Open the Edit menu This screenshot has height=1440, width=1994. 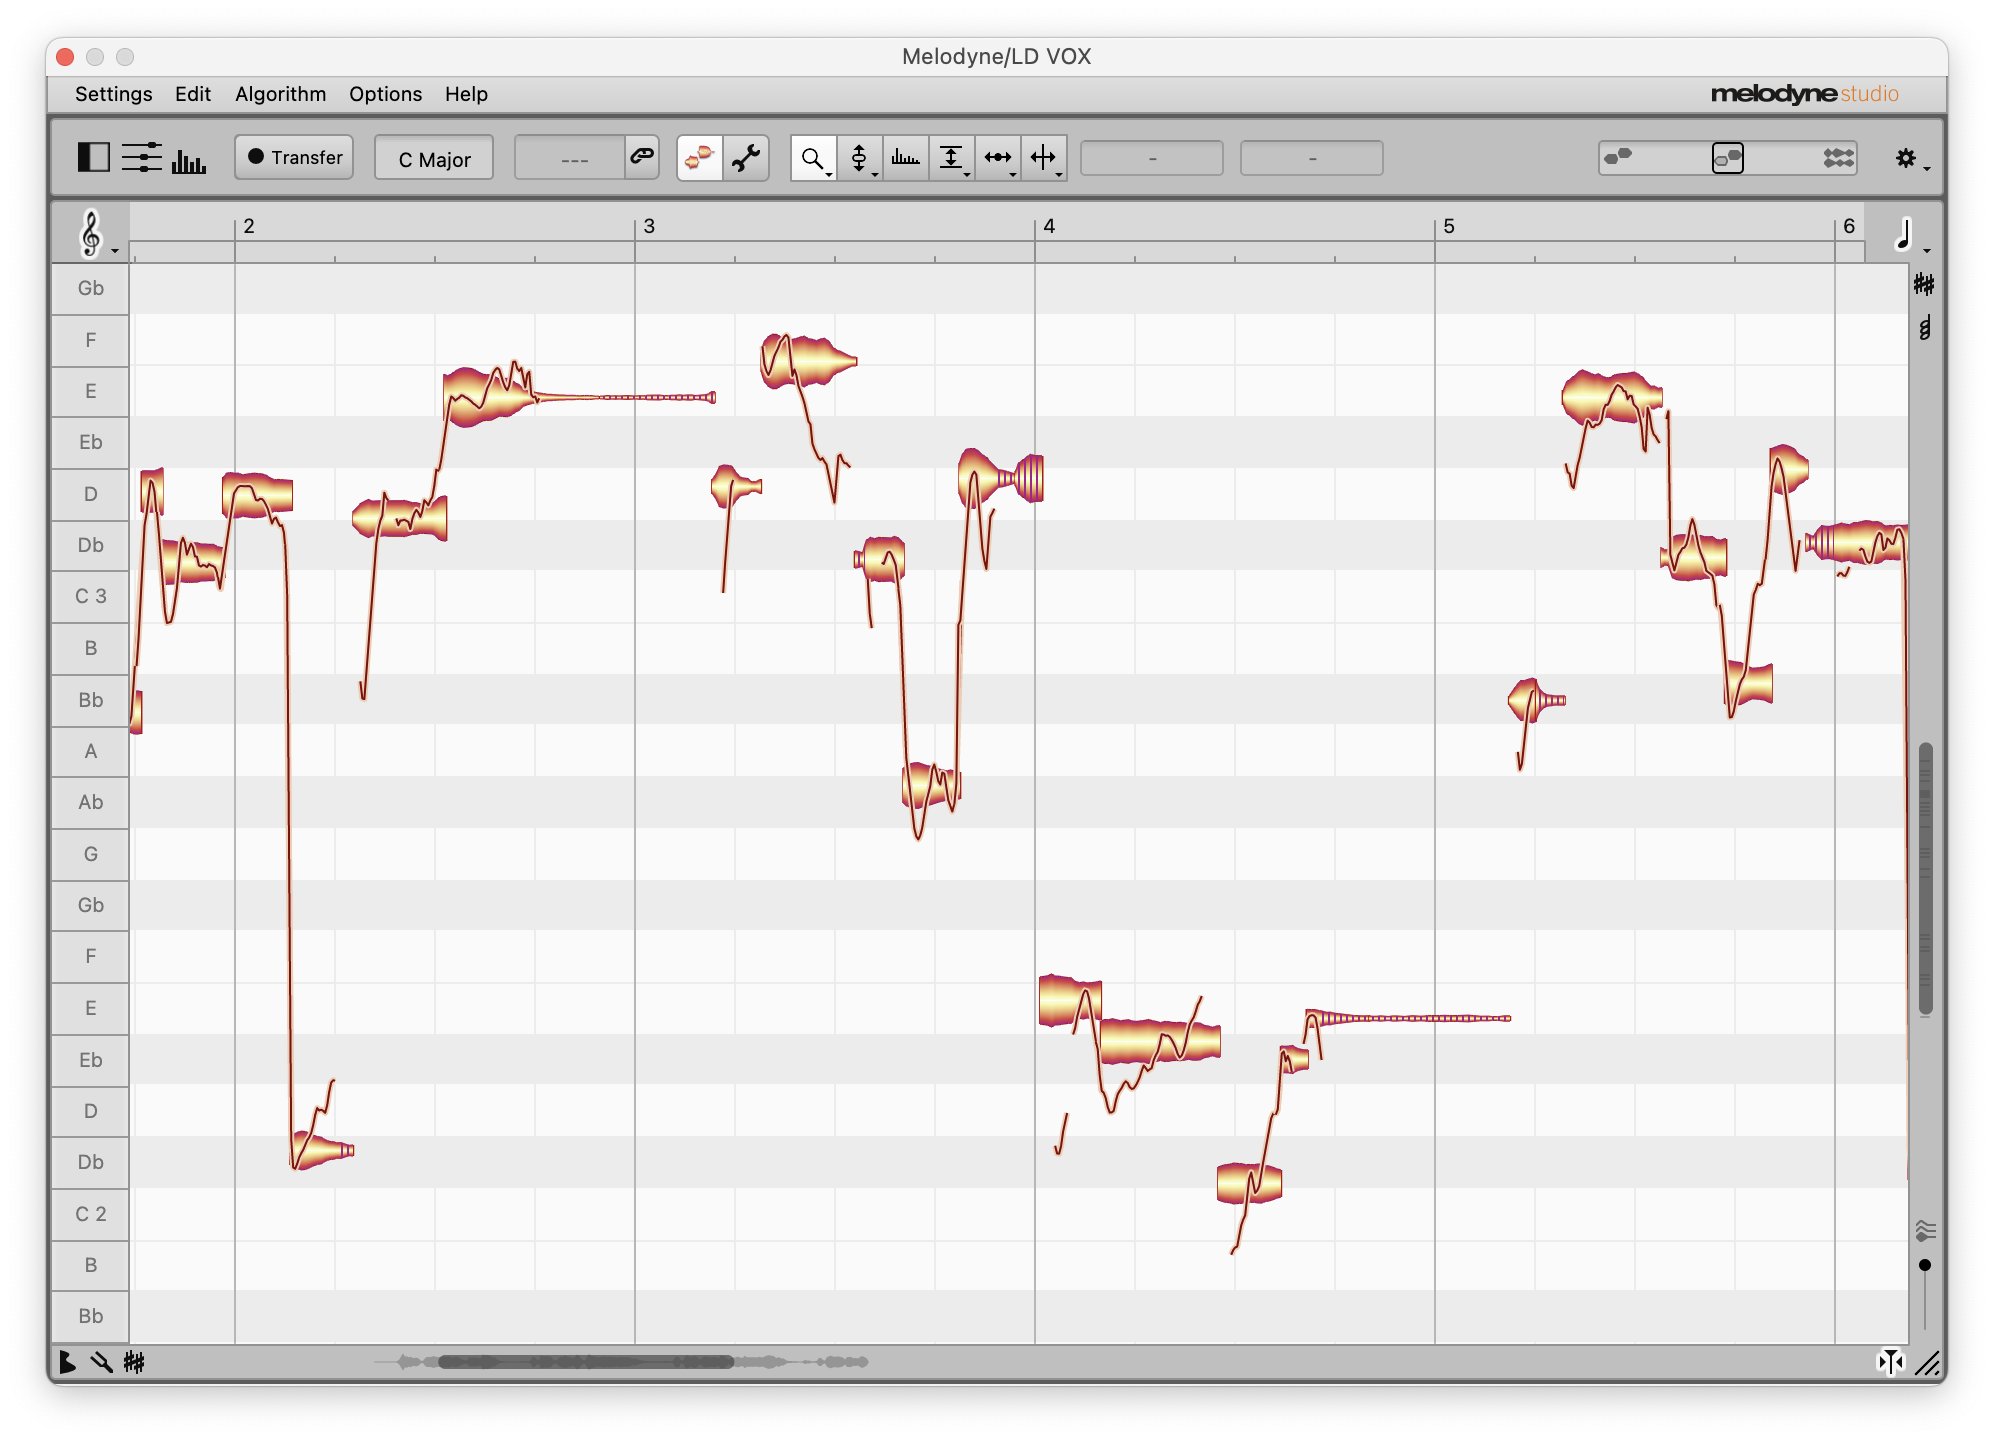click(193, 94)
